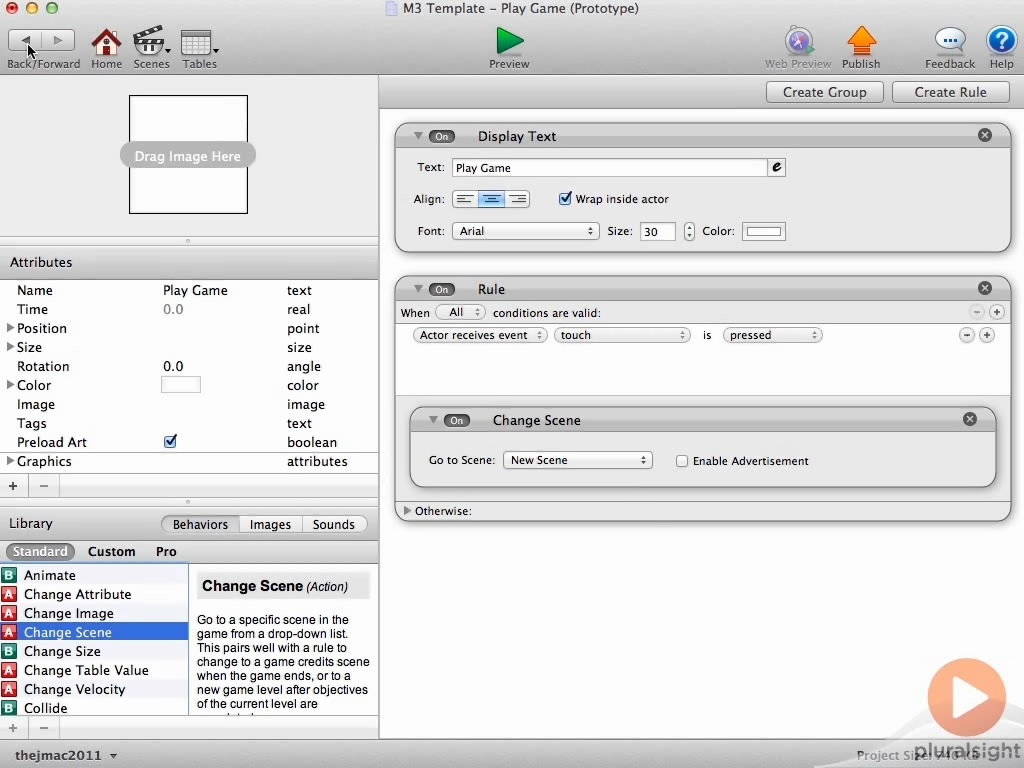Add a library item with the plus button

[x=13, y=728]
